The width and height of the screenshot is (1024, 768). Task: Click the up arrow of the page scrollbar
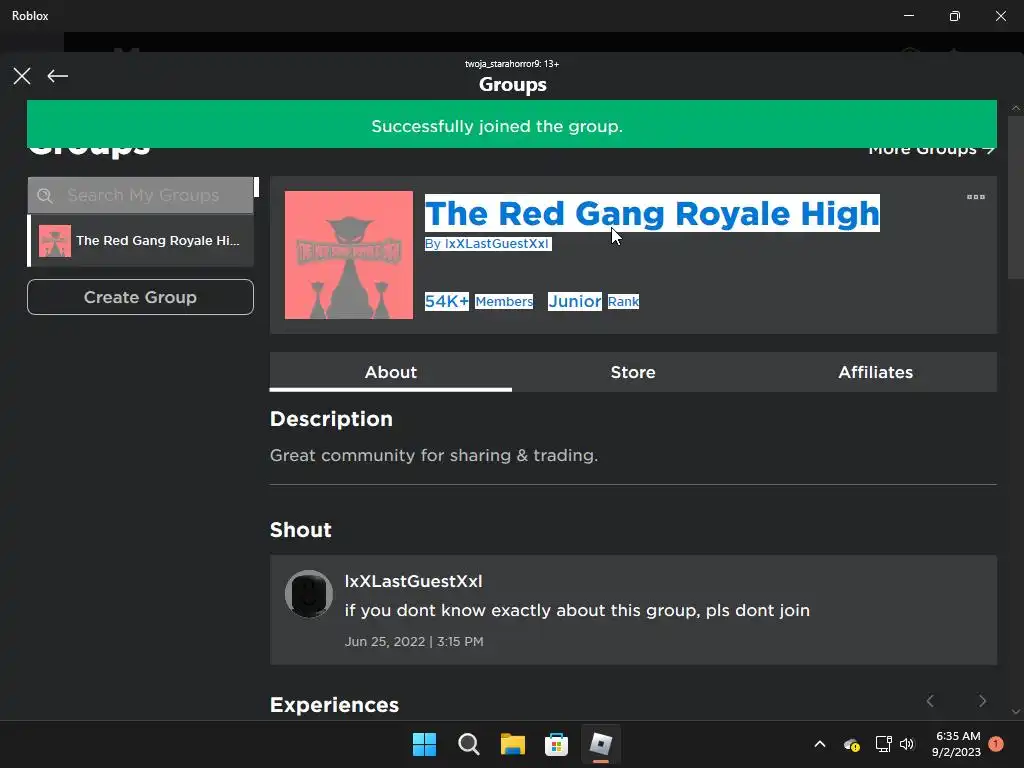[x=1016, y=108]
